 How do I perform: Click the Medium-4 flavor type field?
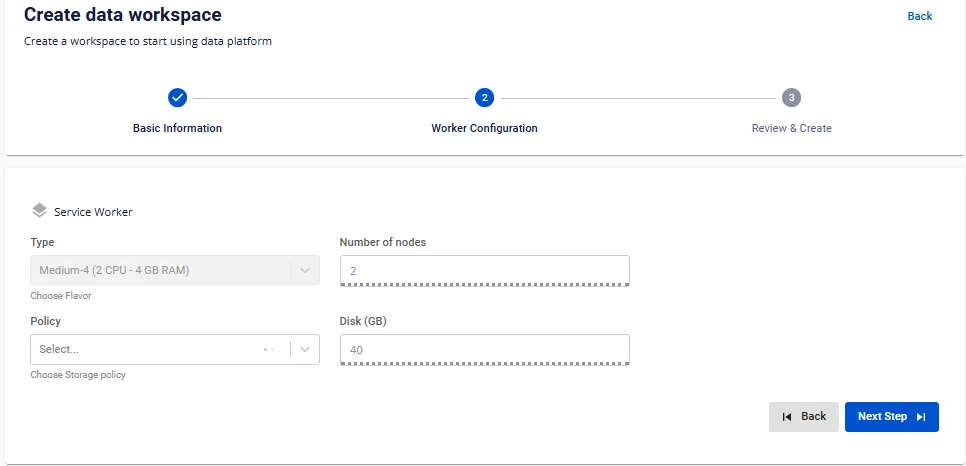[175, 271]
